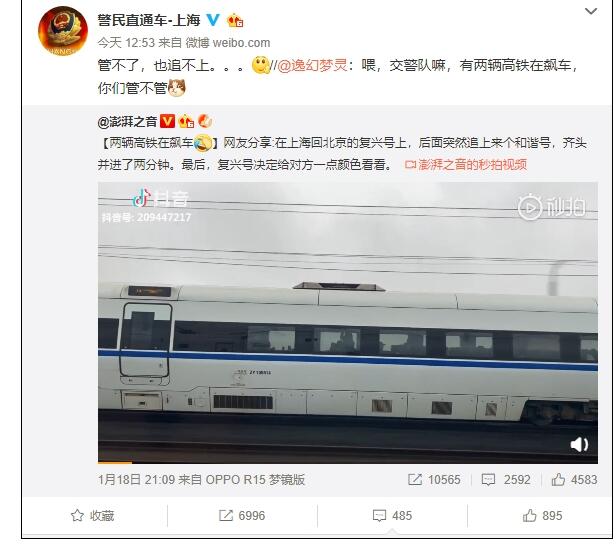The image size is (616, 552).
Task: Open the weibo.com source link
Action: pyautogui.click(x=241, y=42)
